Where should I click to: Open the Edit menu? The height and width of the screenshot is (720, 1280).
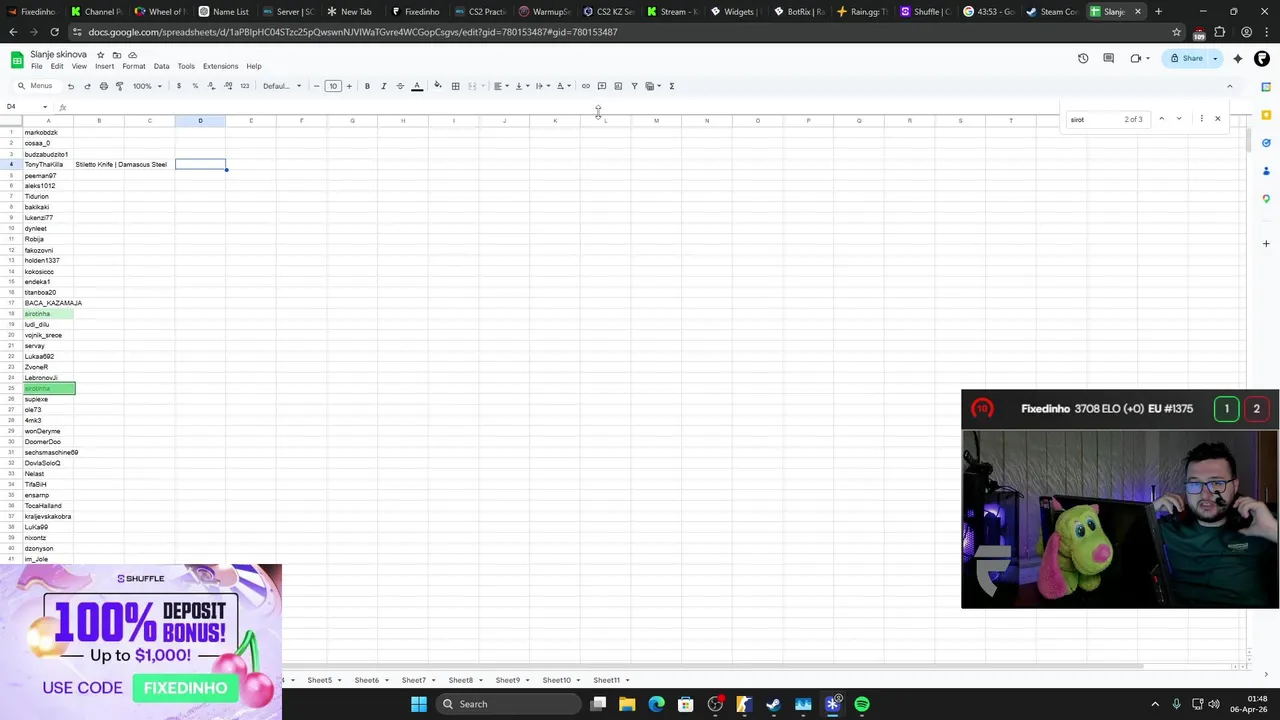click(x=57, y=66)
